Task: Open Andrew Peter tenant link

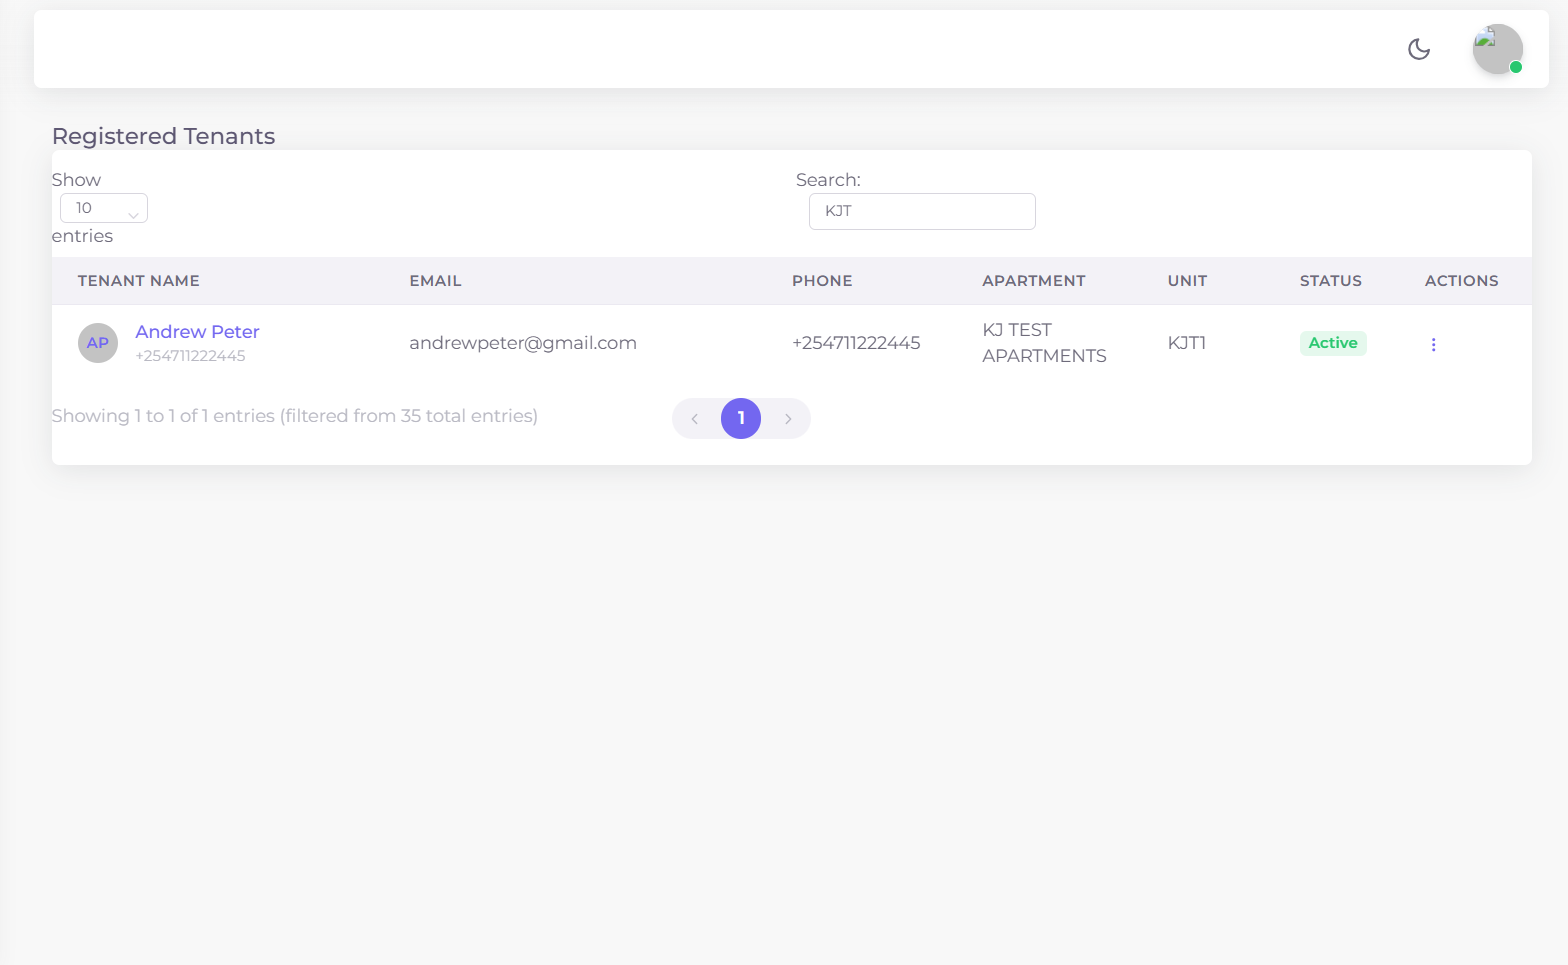Action: point(197,332)
